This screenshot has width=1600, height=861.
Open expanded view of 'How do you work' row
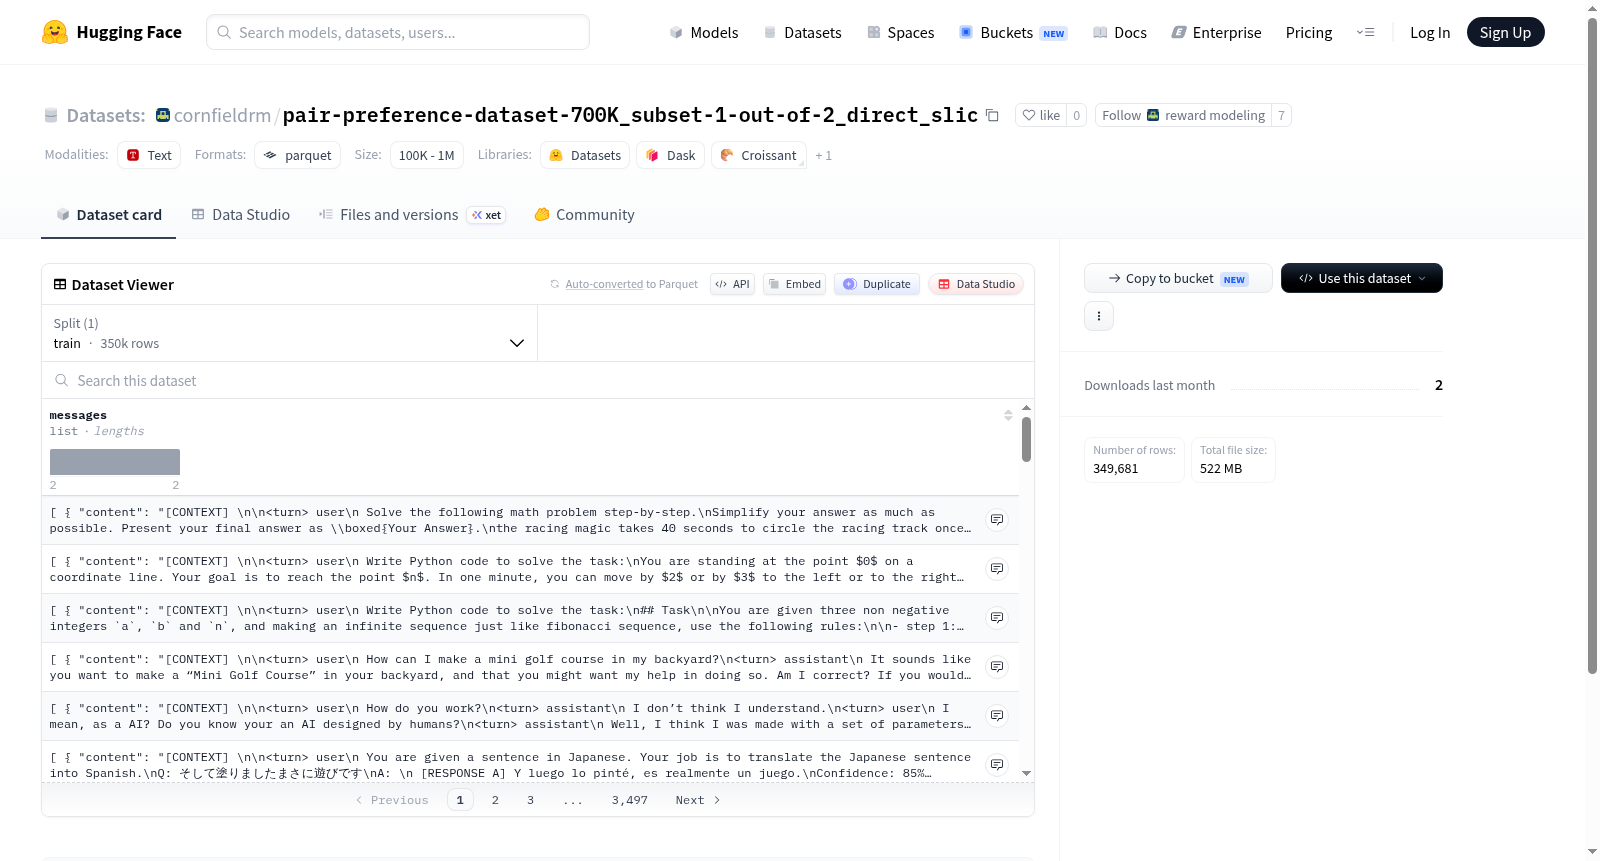[x=997, y=716]
